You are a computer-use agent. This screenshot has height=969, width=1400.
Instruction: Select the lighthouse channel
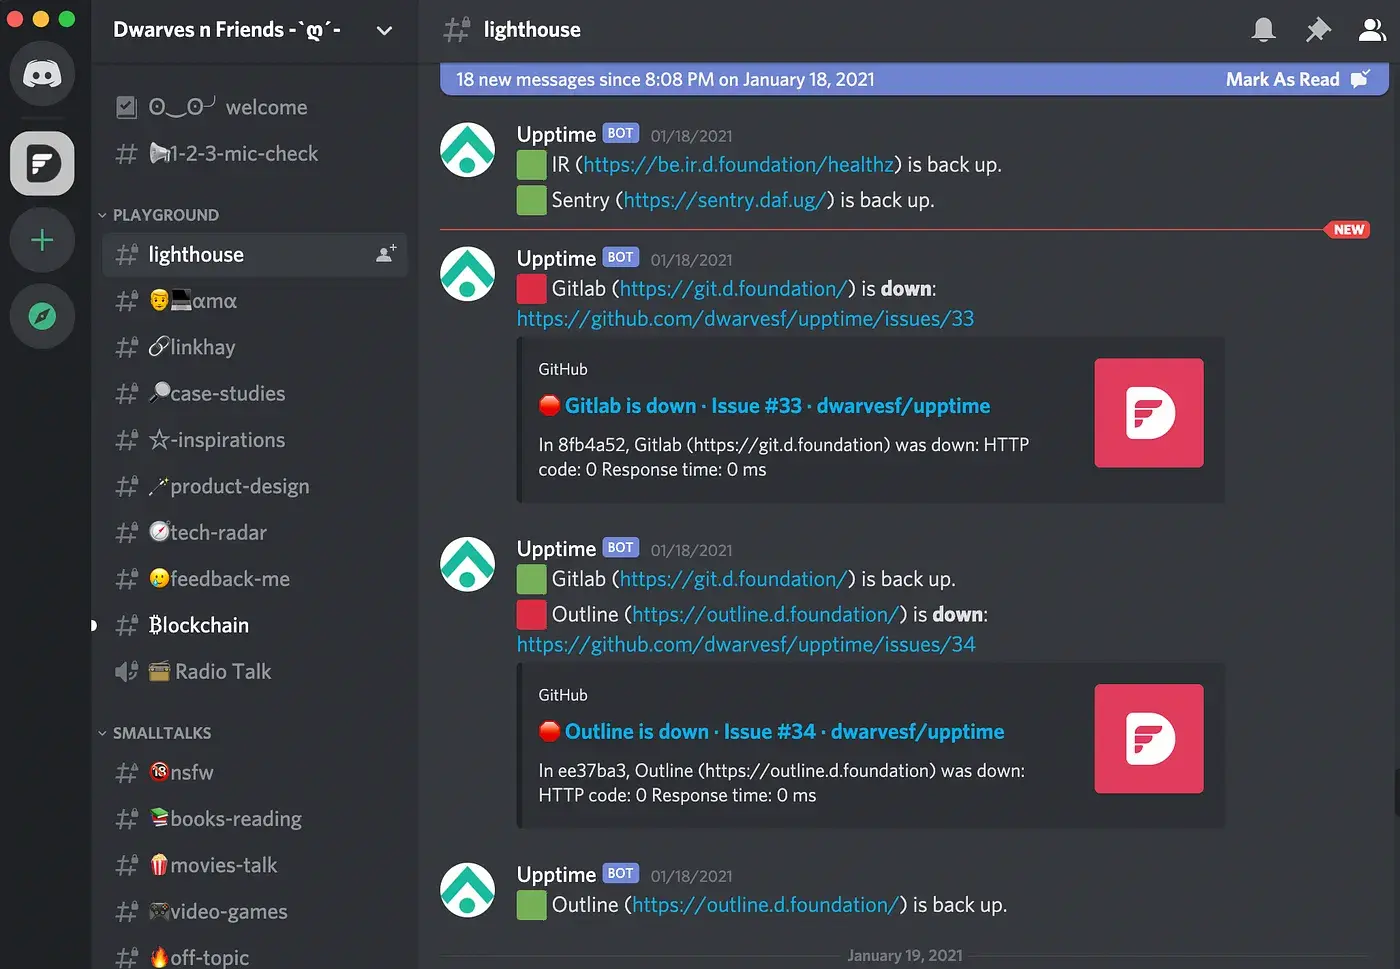255,254
